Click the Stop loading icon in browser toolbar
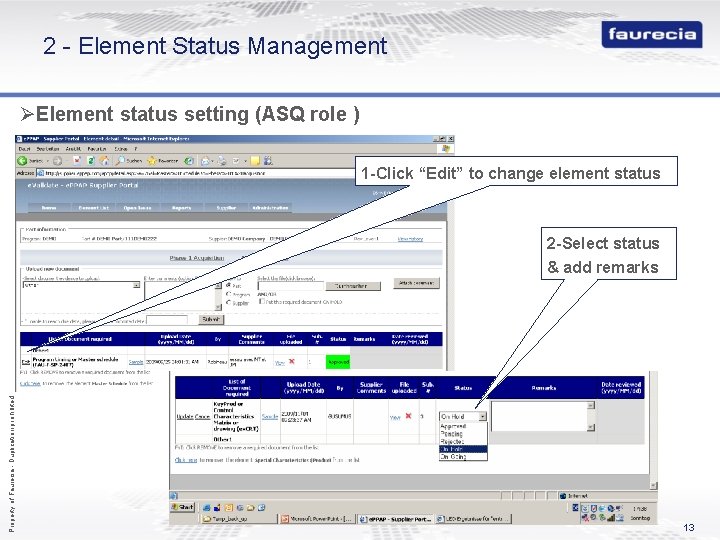 pyautogui.click(x=77, y=161)
